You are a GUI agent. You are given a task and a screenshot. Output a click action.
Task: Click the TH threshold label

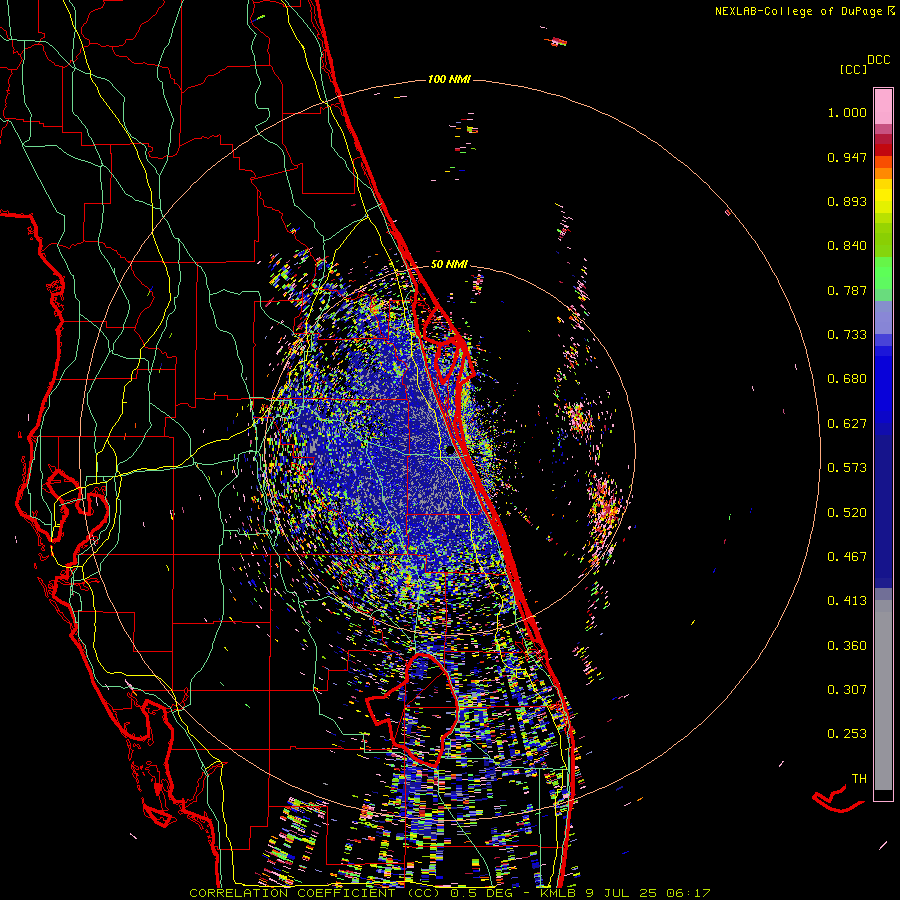coord(859,779)
